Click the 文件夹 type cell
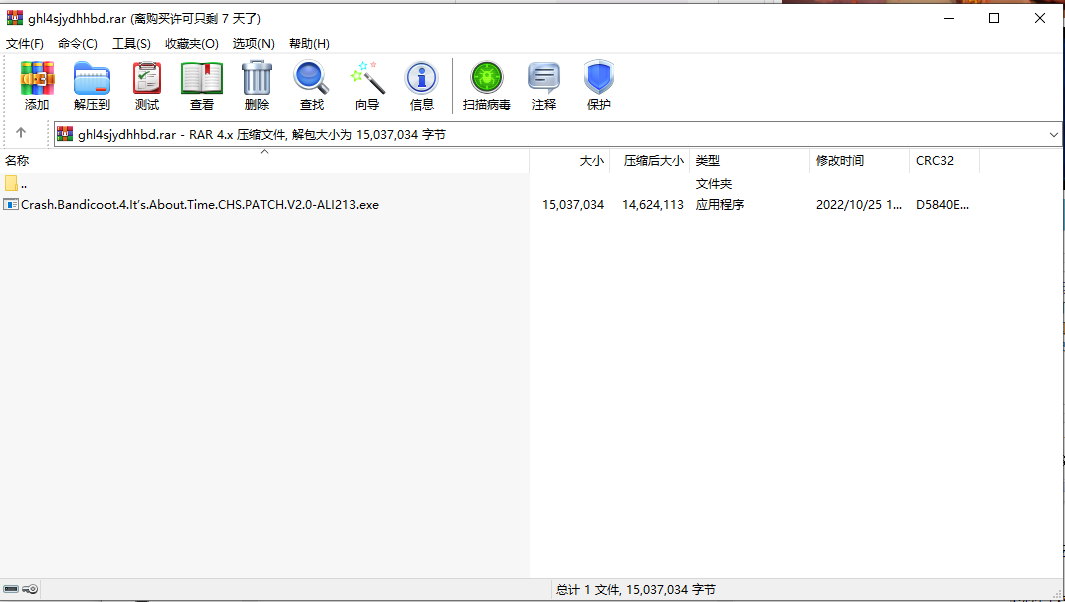Screen dimensions: 1065x602 click(x=713, y=184)
